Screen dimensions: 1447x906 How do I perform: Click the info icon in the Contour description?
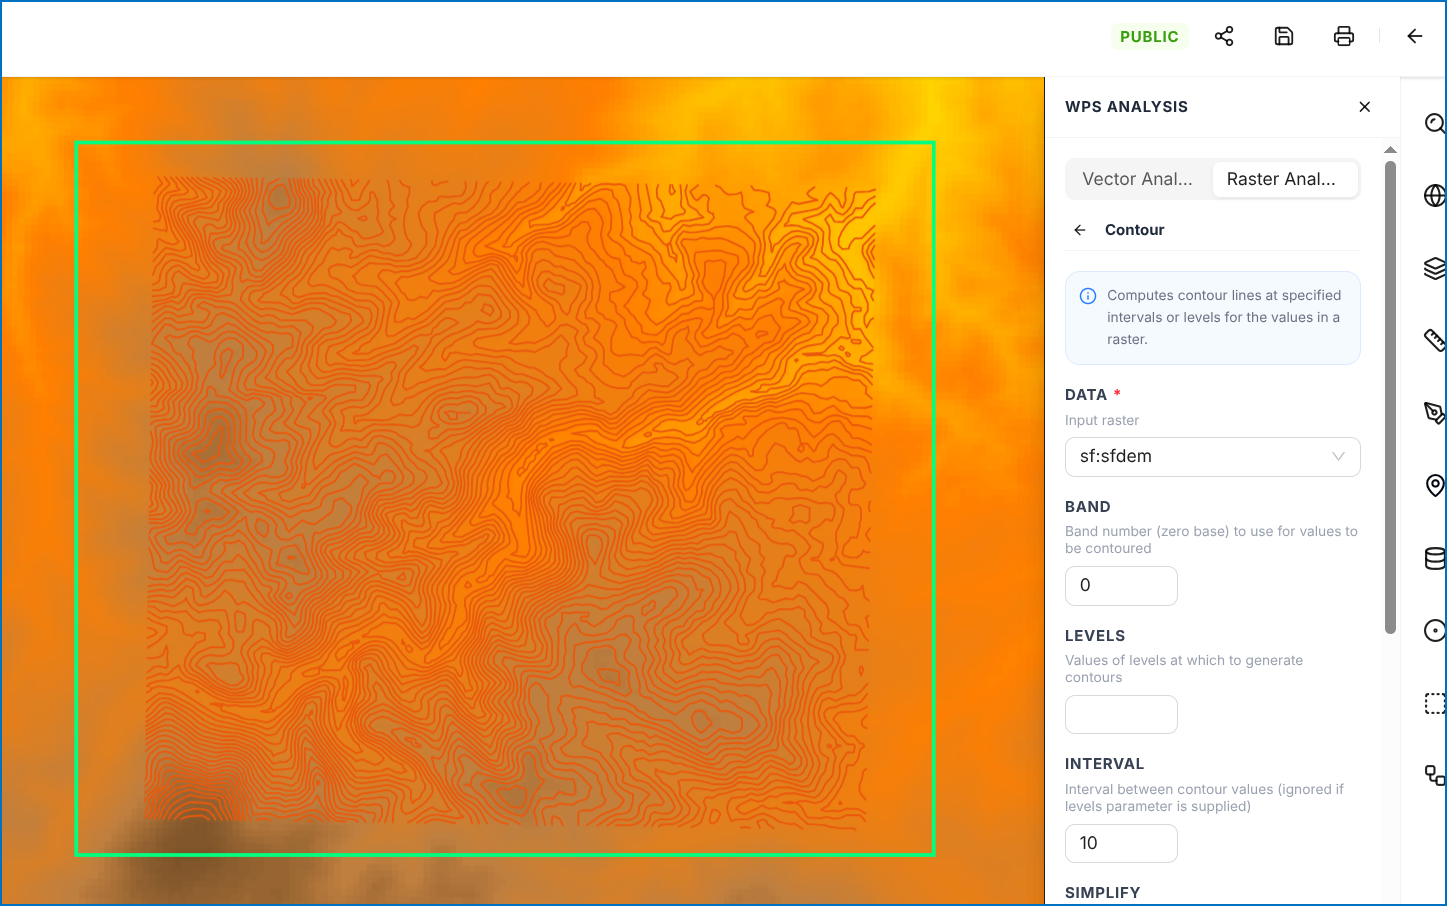[1088, 296]
